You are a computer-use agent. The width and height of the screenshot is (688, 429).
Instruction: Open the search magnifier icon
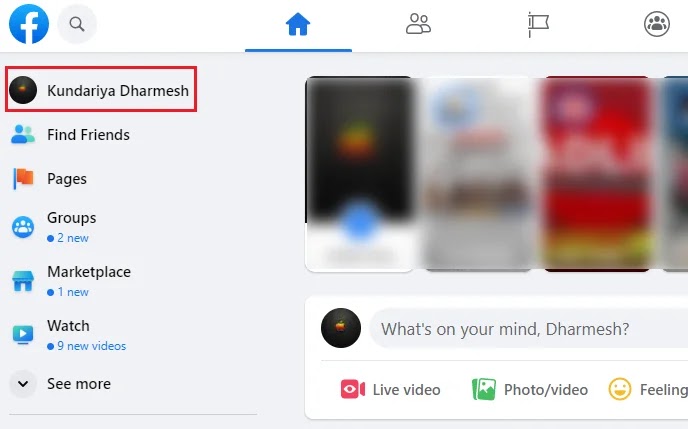tap(77, 24)
